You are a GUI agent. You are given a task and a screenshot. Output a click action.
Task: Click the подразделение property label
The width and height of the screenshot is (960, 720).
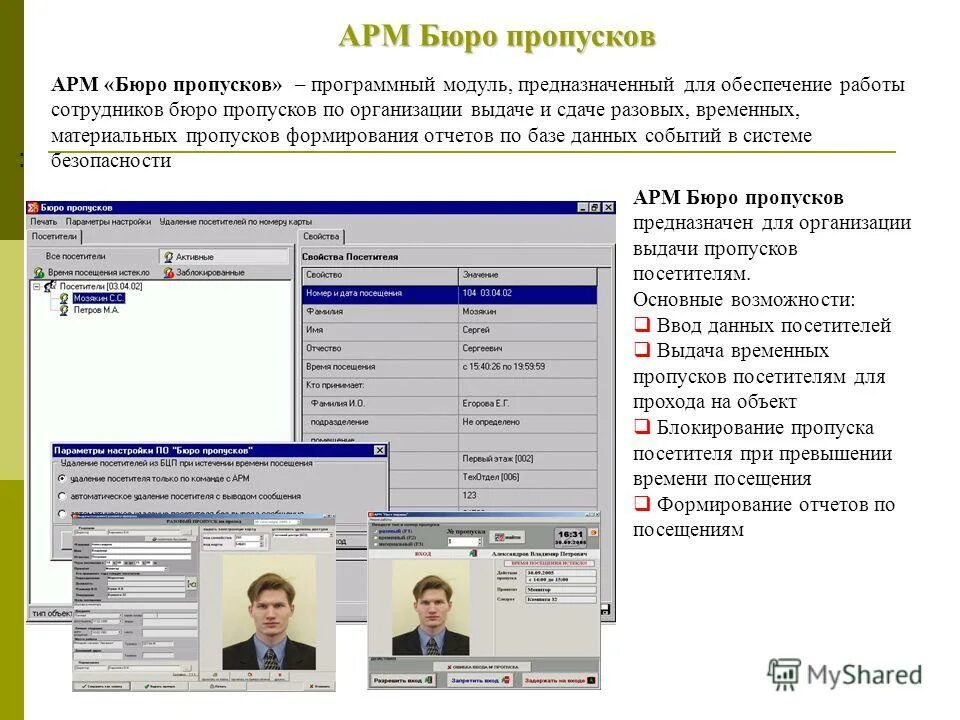pyautogui.click(x=339, y=422)
